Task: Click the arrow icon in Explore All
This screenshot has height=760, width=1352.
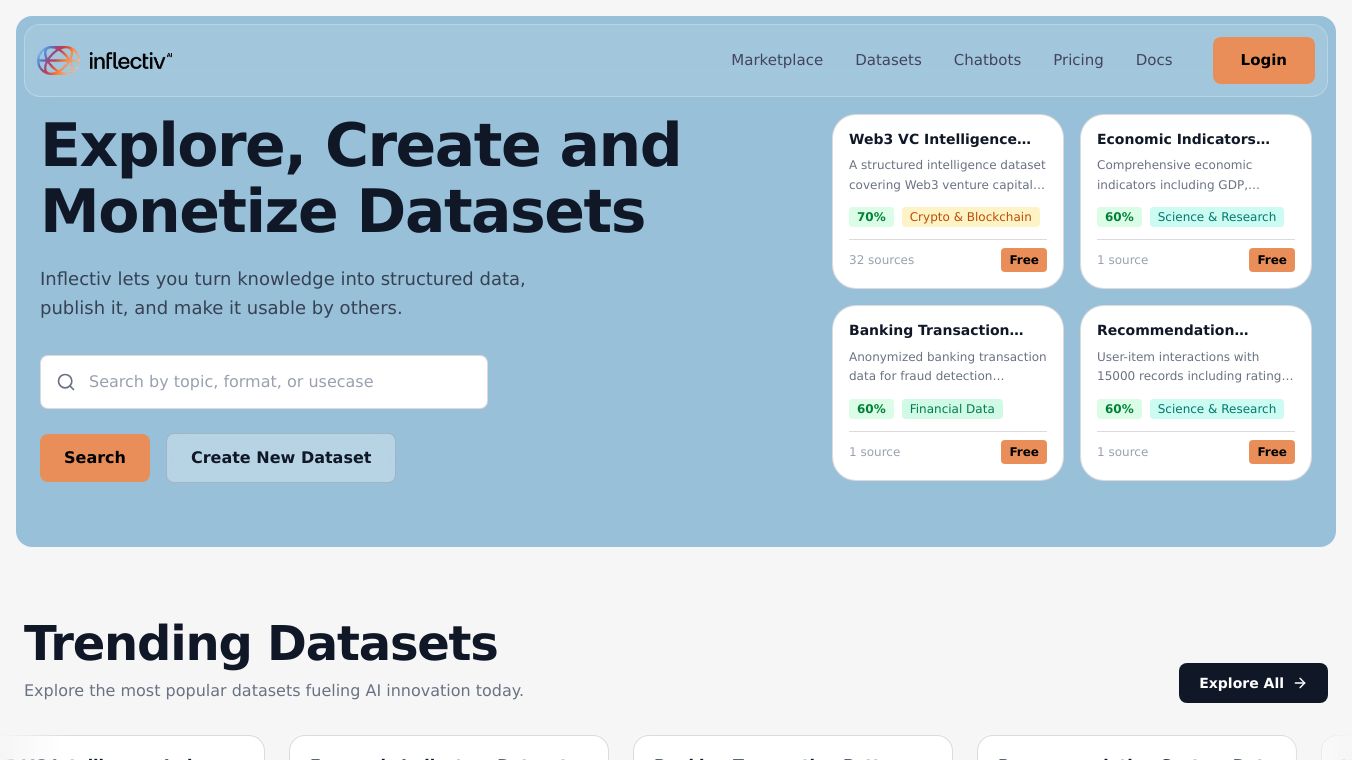Action: click(1300, 683)
